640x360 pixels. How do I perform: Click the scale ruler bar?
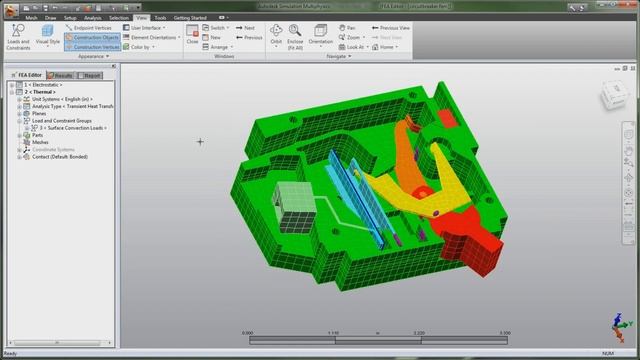[378, 340]
